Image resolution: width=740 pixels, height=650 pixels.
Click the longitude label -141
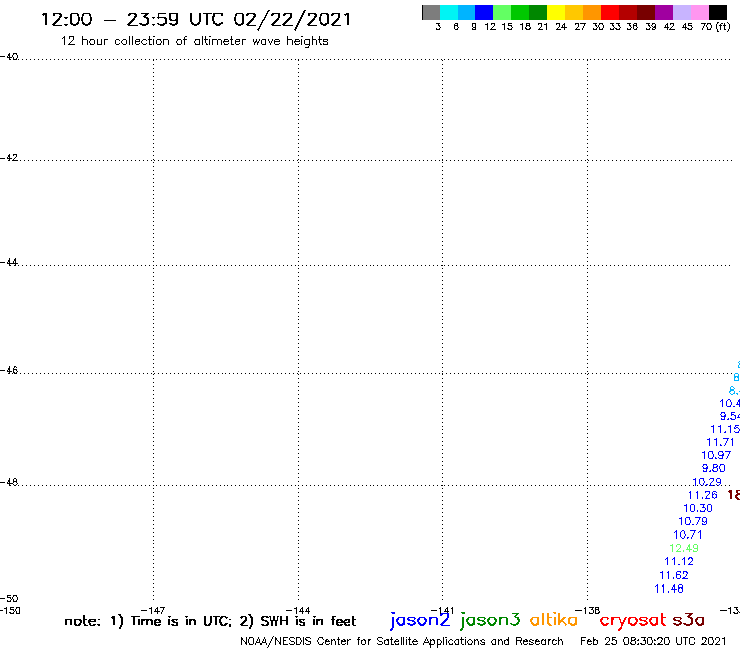click(x=442, y=610)
